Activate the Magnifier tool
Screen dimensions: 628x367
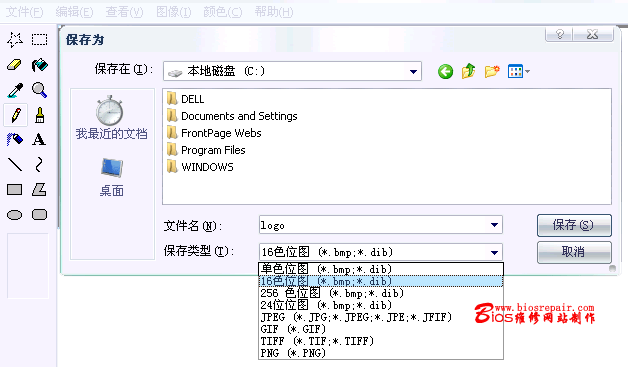pyautogui.click(x=39, y=90)
